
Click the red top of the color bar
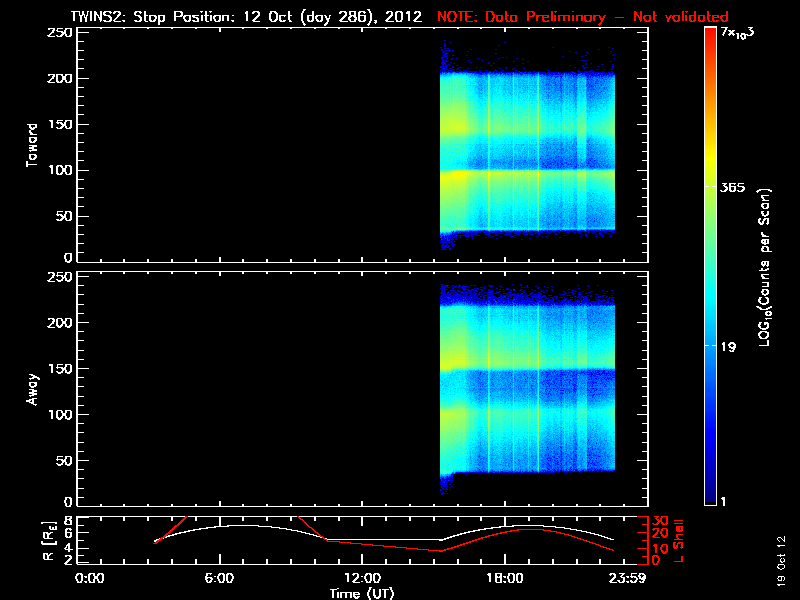[710, 36]
